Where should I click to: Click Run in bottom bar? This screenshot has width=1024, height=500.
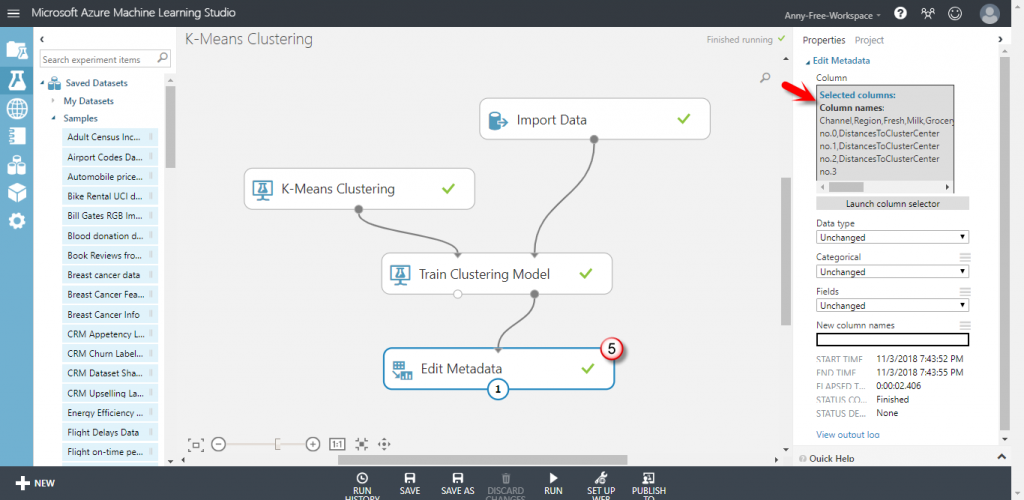(553, 484)
